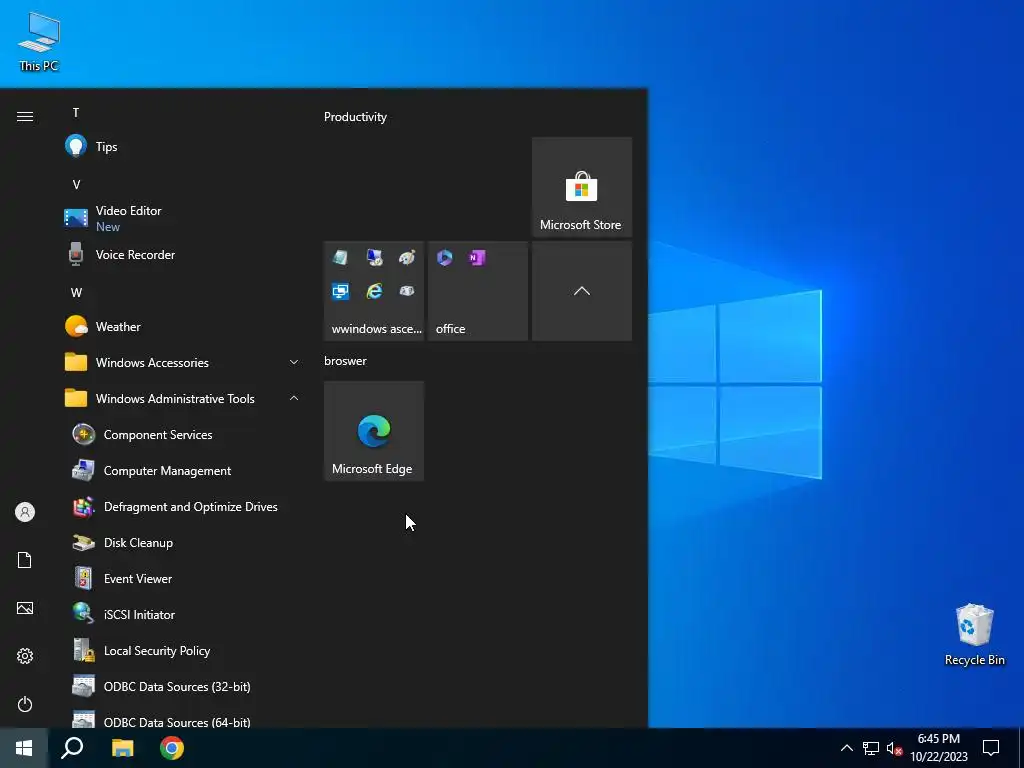1024x768 pixels.
Task: Open taskbar Search
Action: 72,748
